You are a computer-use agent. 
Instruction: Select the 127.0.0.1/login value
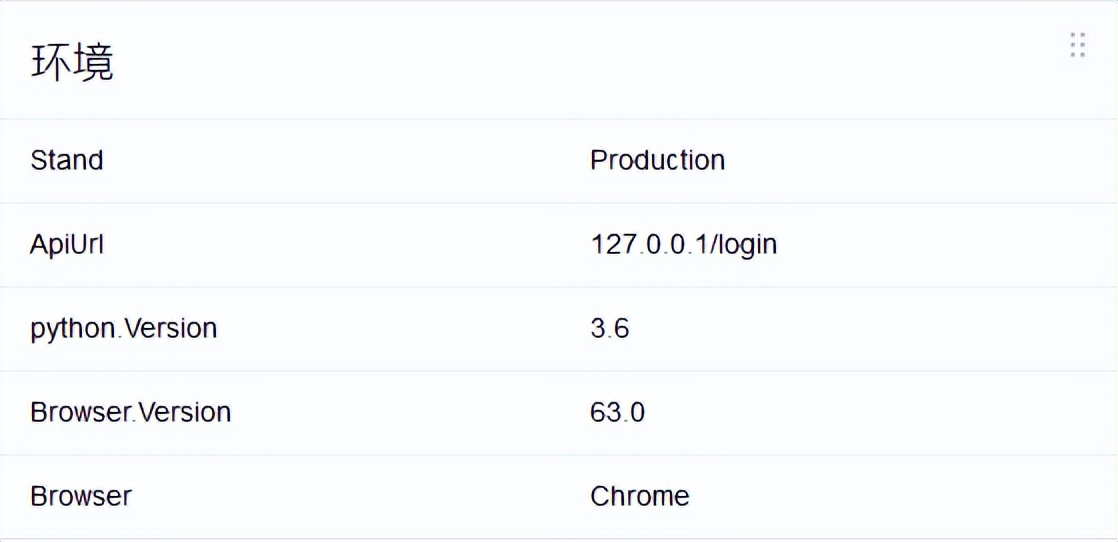[x=683, y=244]
